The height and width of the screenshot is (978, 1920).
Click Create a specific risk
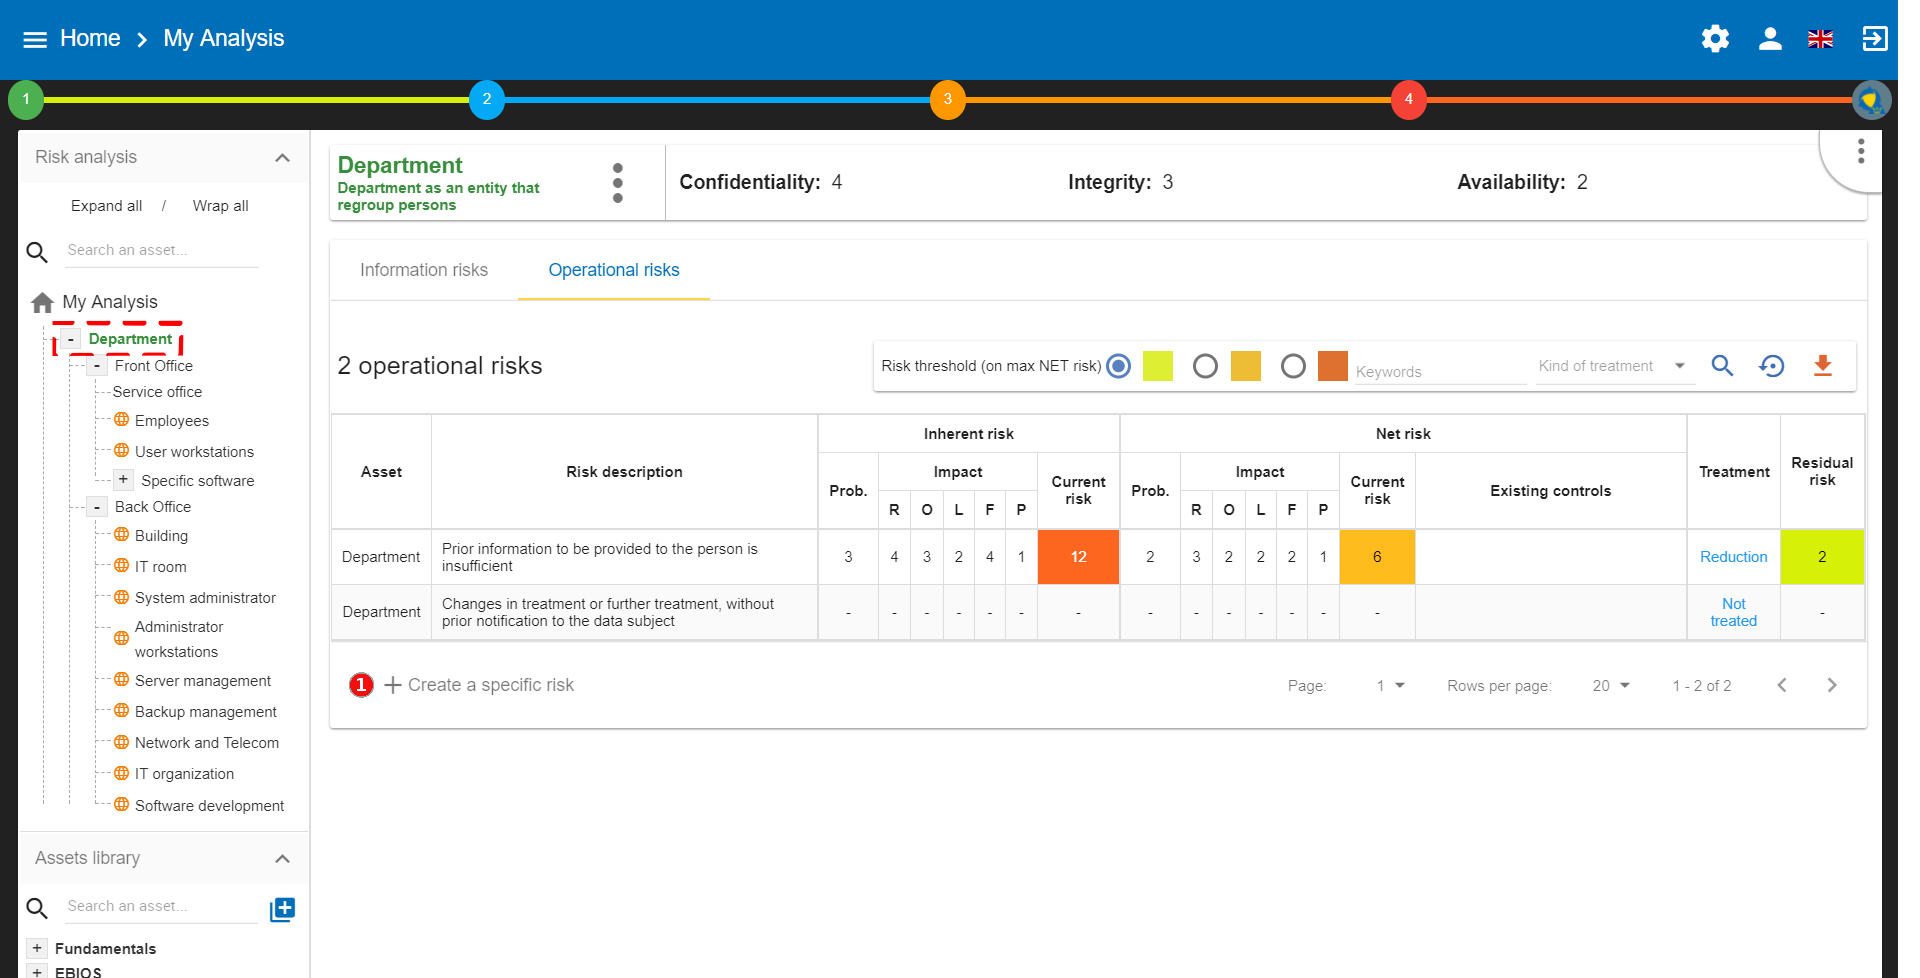[x=479, y=685]
